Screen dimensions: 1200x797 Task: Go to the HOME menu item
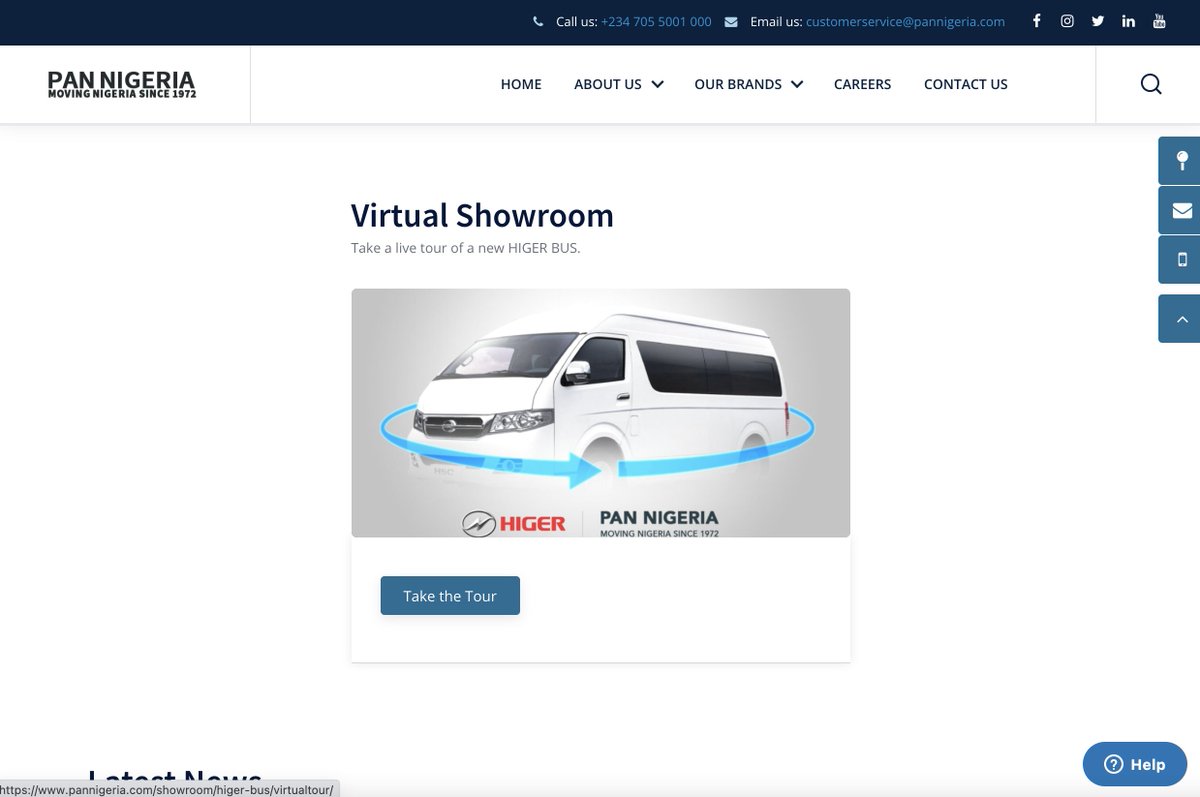[x=521, y=84]
